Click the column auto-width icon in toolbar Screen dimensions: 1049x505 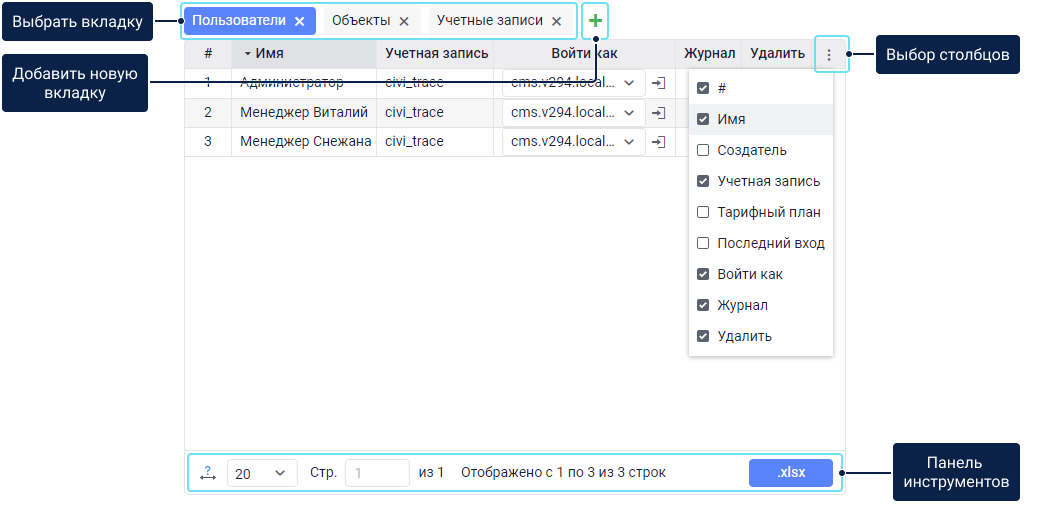207,473
